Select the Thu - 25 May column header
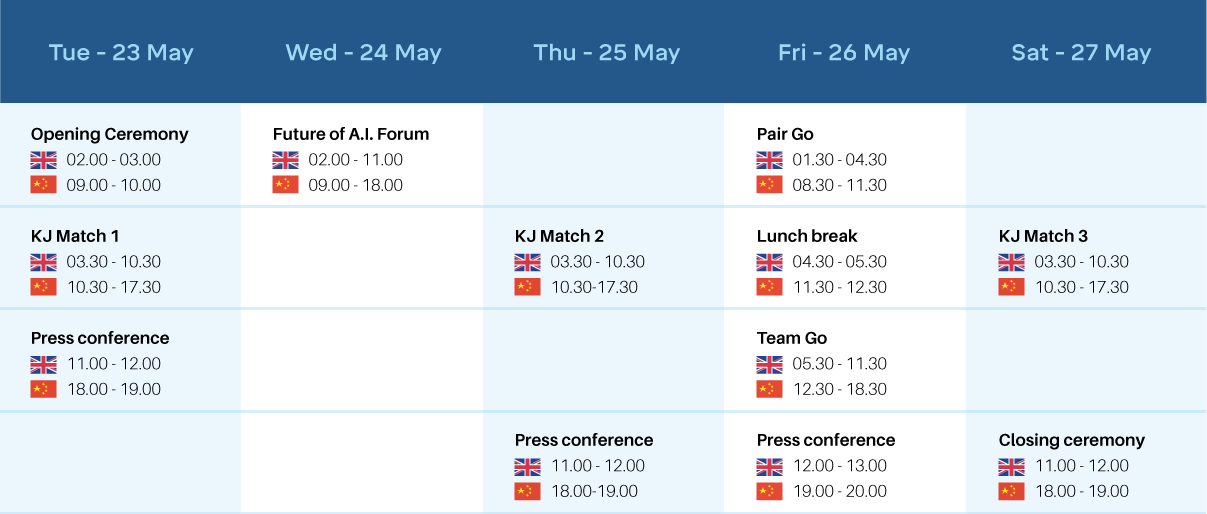This screenshot has height=514, width=1207. click(x=606, y=53)
